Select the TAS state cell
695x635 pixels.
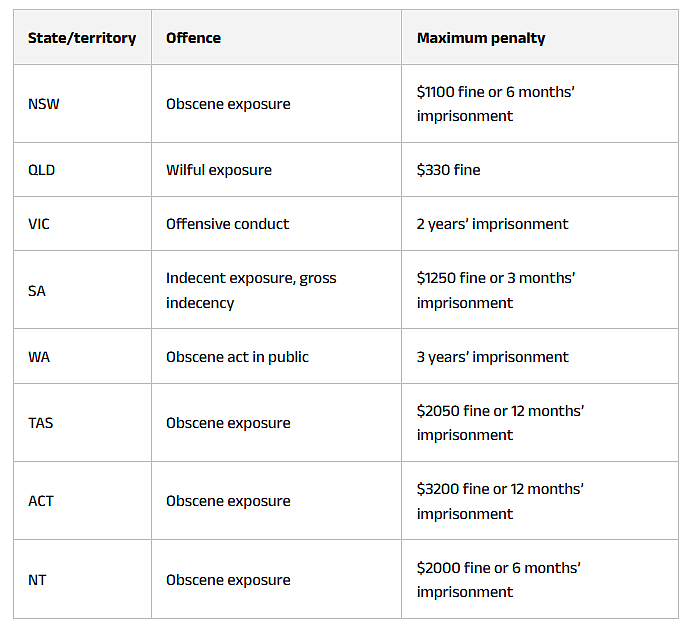click(82, 423)
